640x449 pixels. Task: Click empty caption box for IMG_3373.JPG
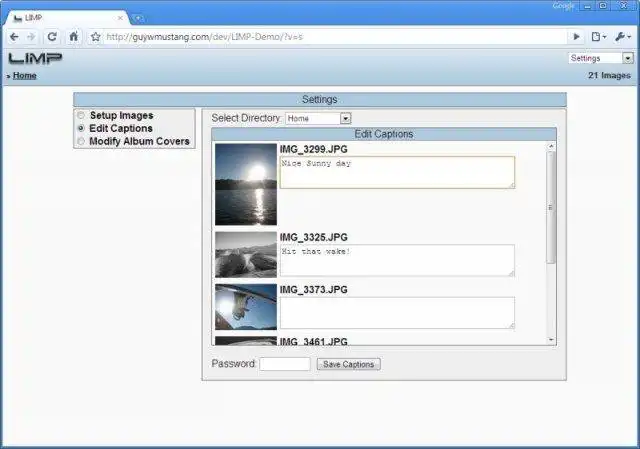tap(397, 313)
